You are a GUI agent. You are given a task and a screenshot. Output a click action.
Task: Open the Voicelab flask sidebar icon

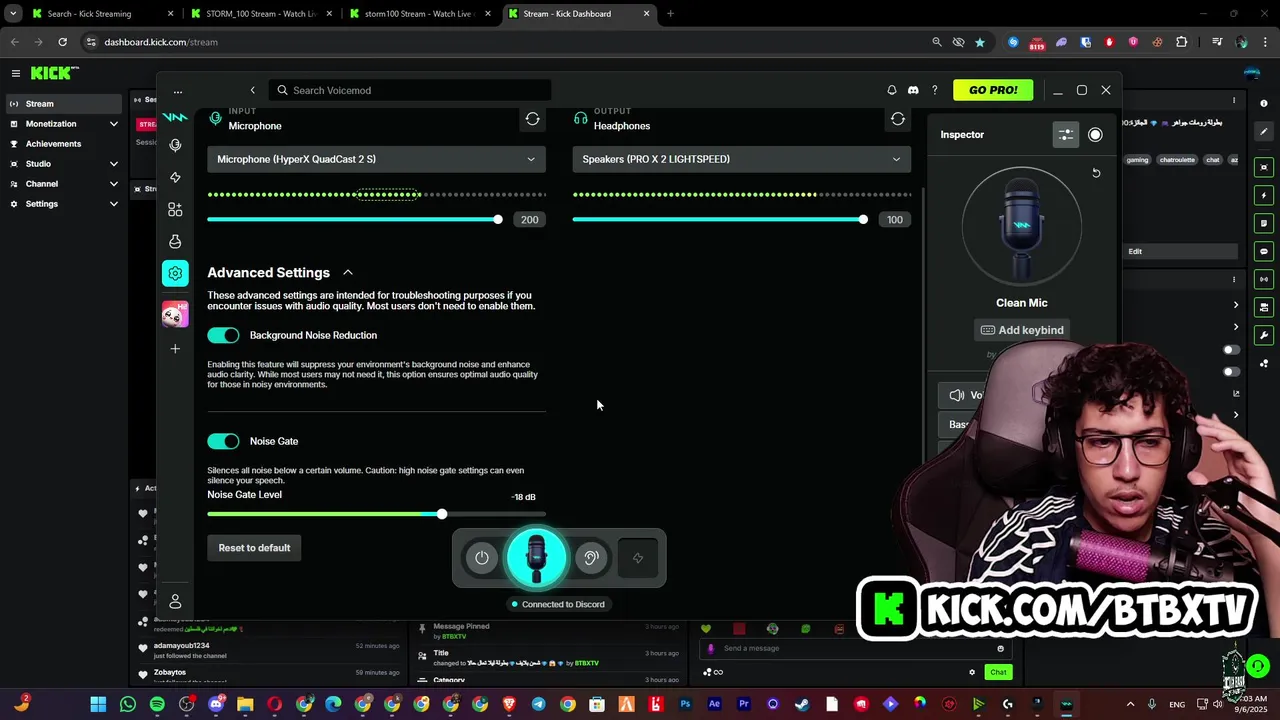pos(175,241)
